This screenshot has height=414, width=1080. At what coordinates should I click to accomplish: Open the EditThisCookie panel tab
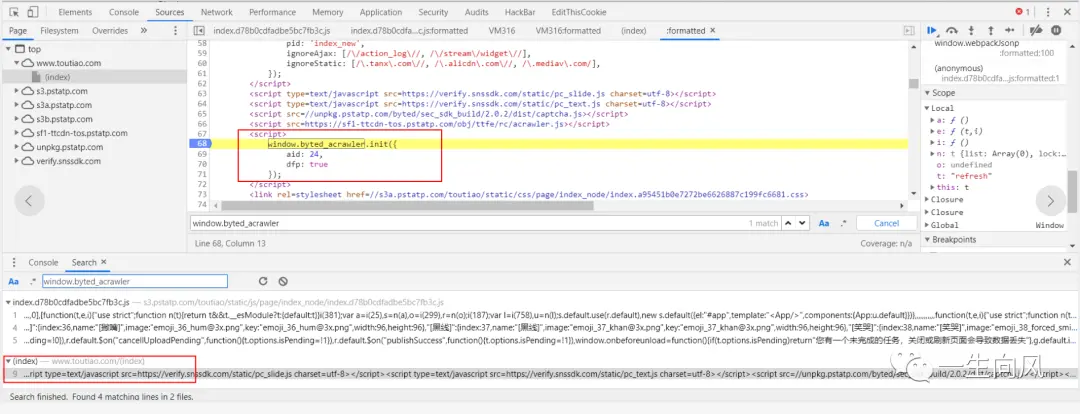pos(577,12)
